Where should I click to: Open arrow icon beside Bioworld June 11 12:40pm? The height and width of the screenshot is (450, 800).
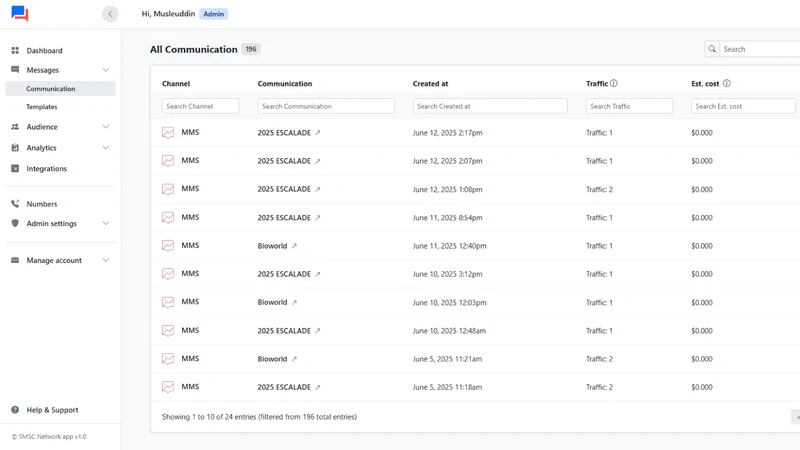point(294,246)
